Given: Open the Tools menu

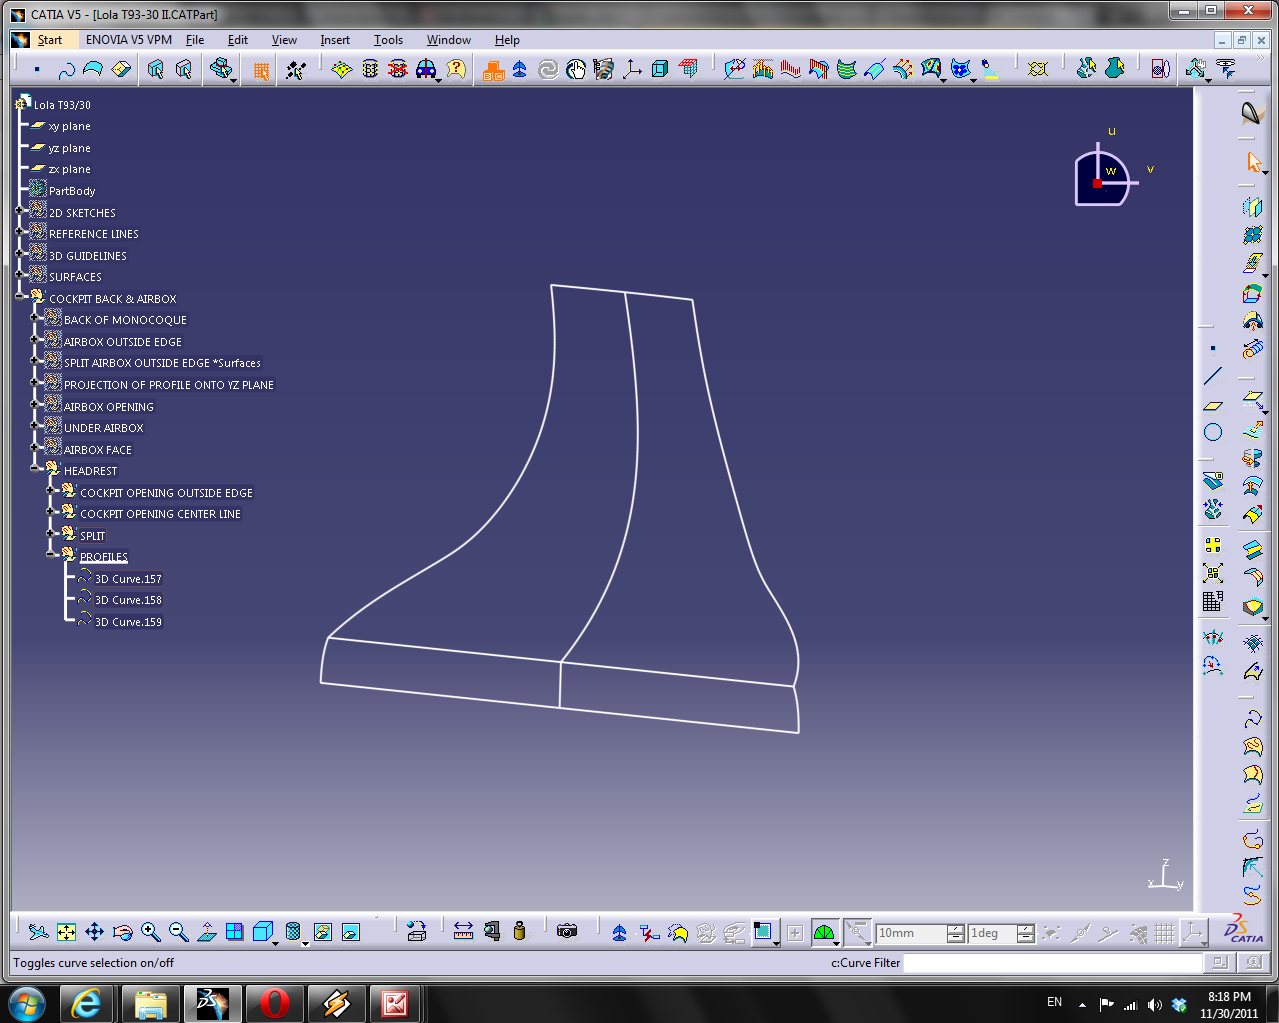Looking at the screenshot, I should (388, 40).
